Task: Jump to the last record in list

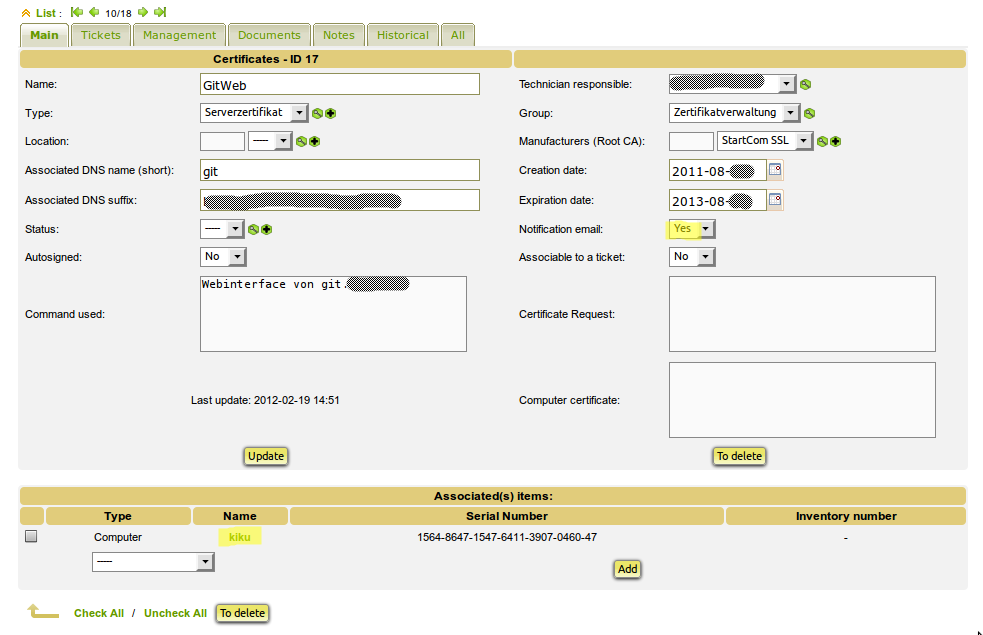Action: pyautogui.click(x=160, y=12)
